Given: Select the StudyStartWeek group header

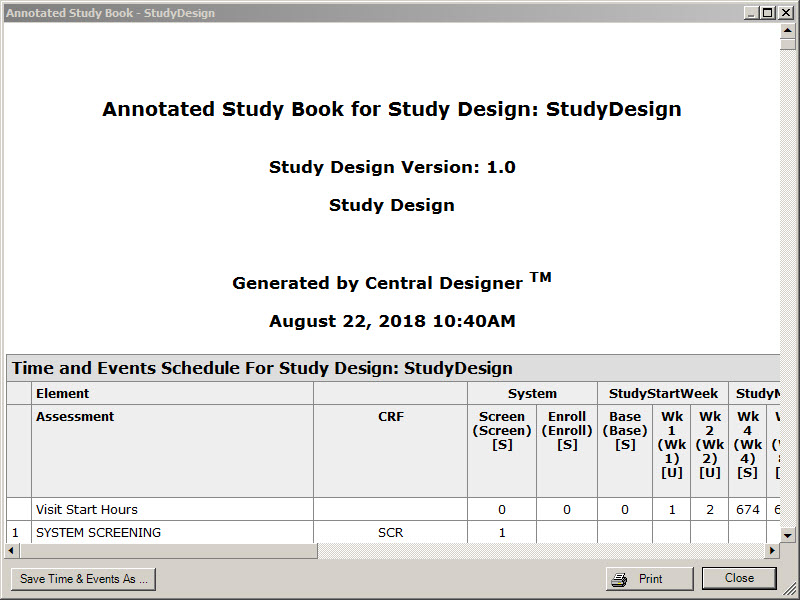Looking at the screenshot, I should 663,393.
